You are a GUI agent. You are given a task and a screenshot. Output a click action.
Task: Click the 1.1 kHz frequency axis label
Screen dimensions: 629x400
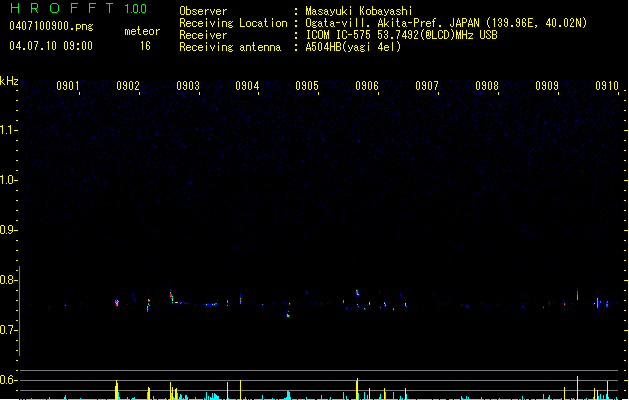(7, 130)
